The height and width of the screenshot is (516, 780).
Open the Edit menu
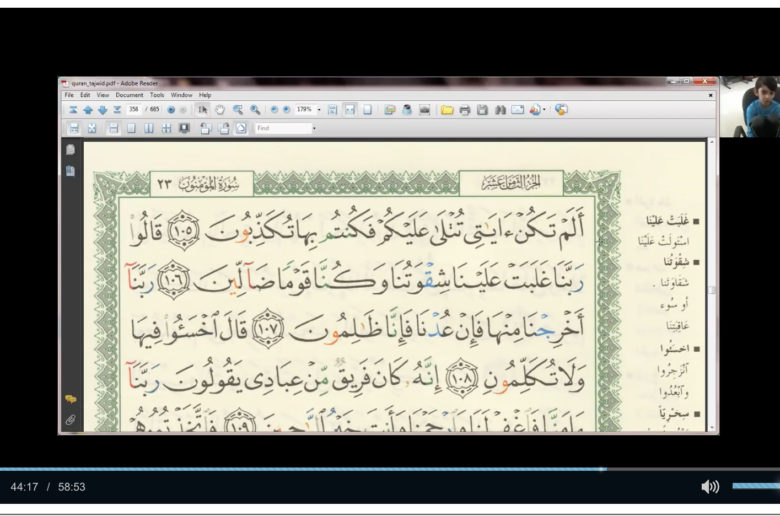click(85, 95)
